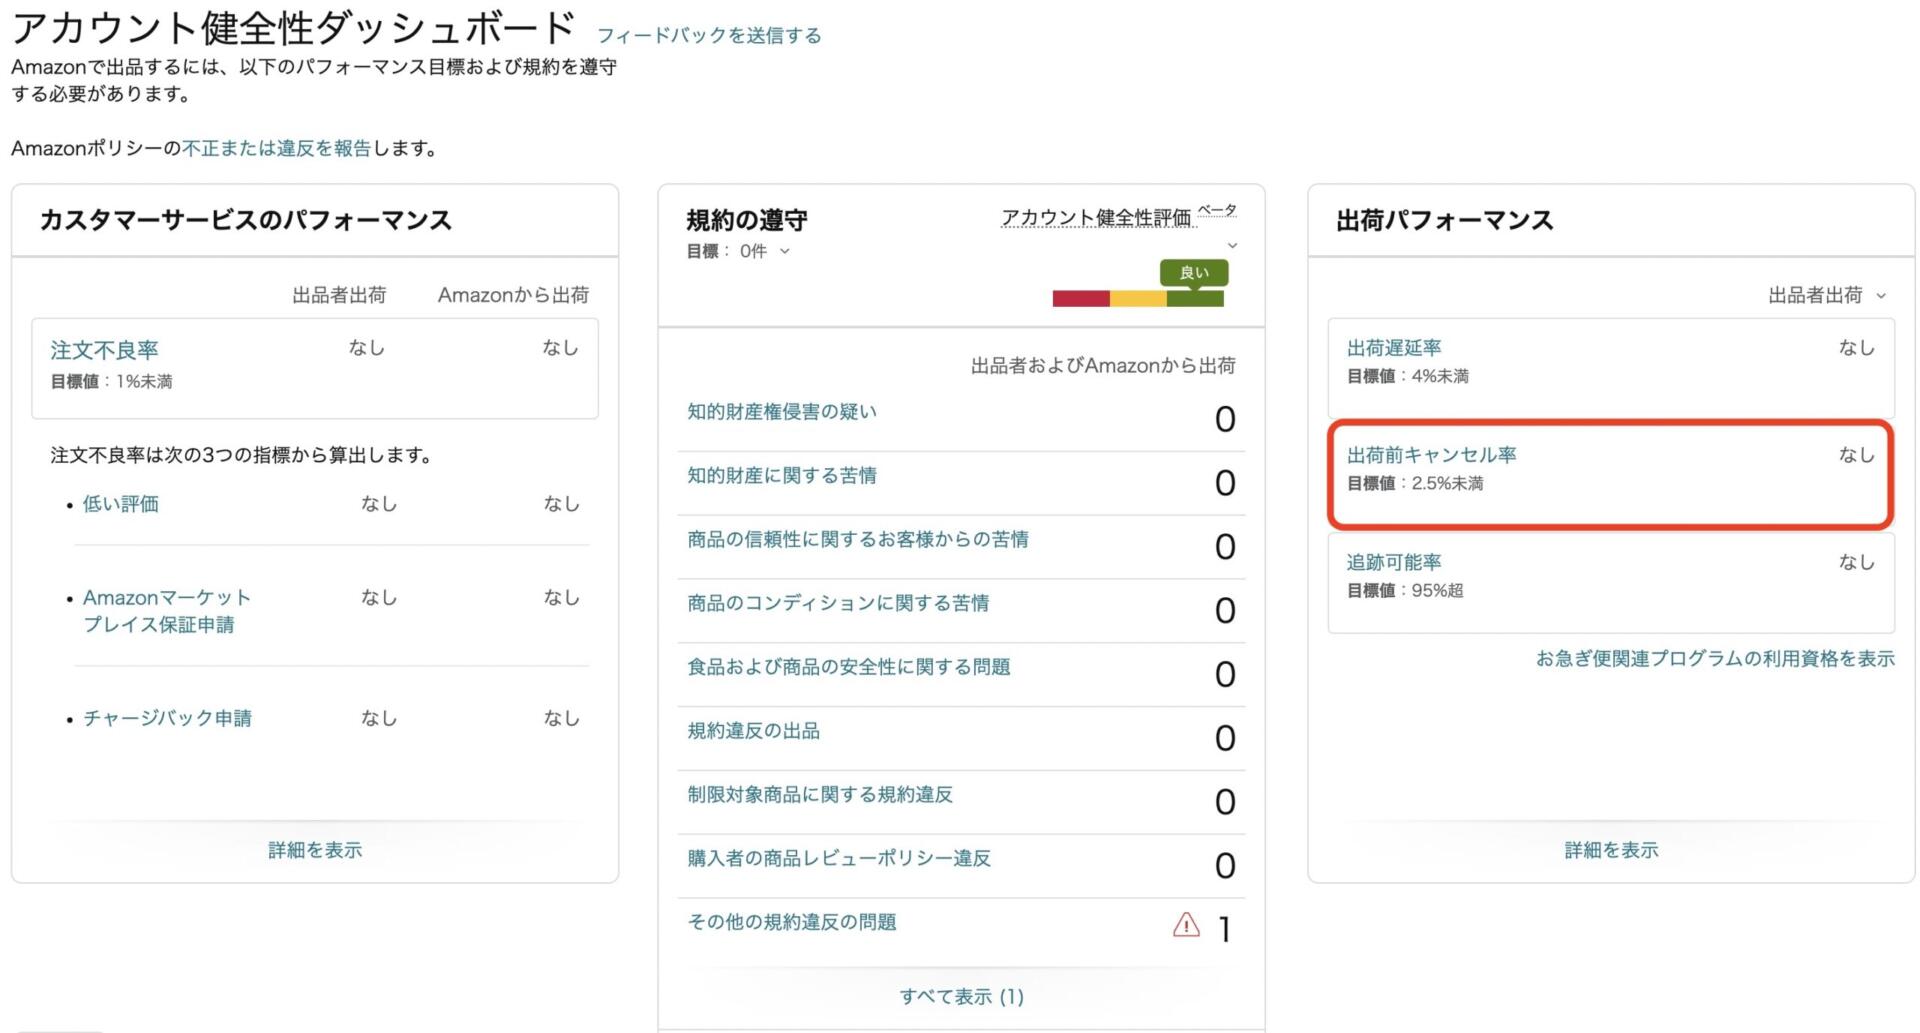
Task: Open 出荷遅延率 metric link
Action: click(1394, 348)
